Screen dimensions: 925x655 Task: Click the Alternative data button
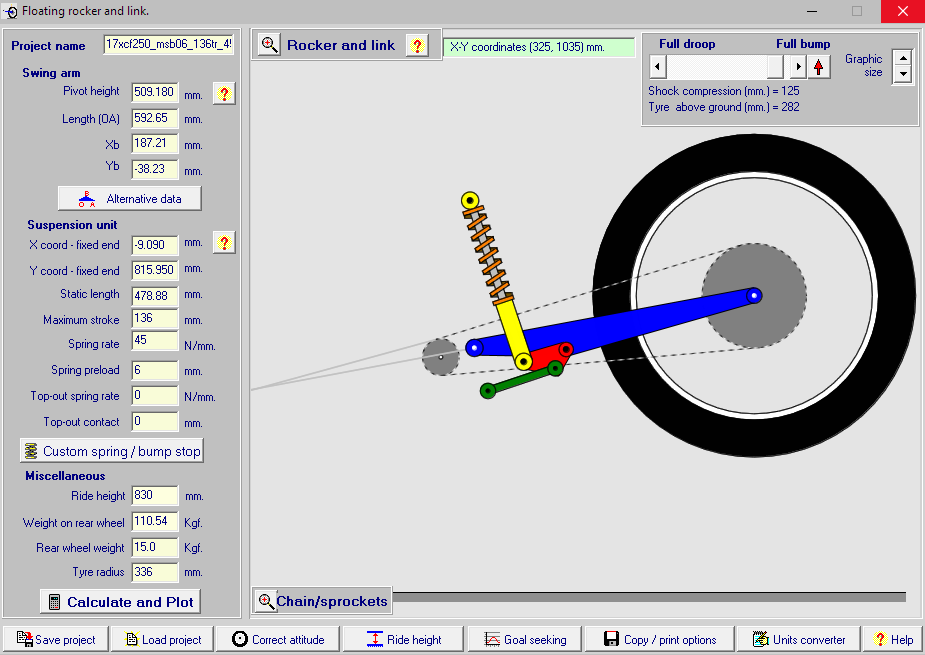pos(129,198)
